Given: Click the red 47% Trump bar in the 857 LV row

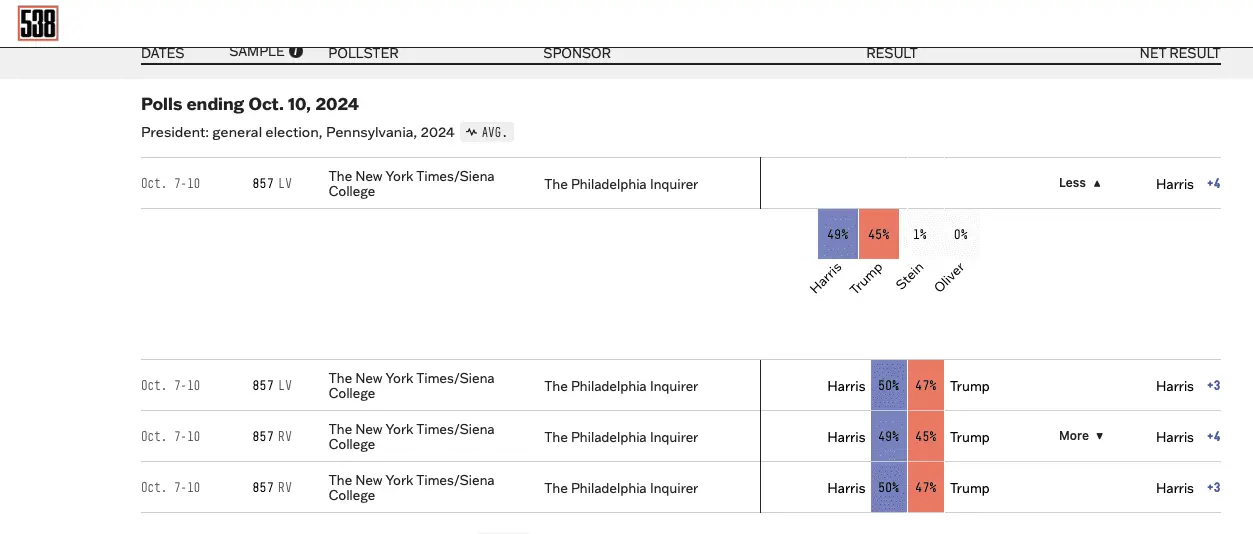Looking at the screenshot, I should click(x=926, y=386).
